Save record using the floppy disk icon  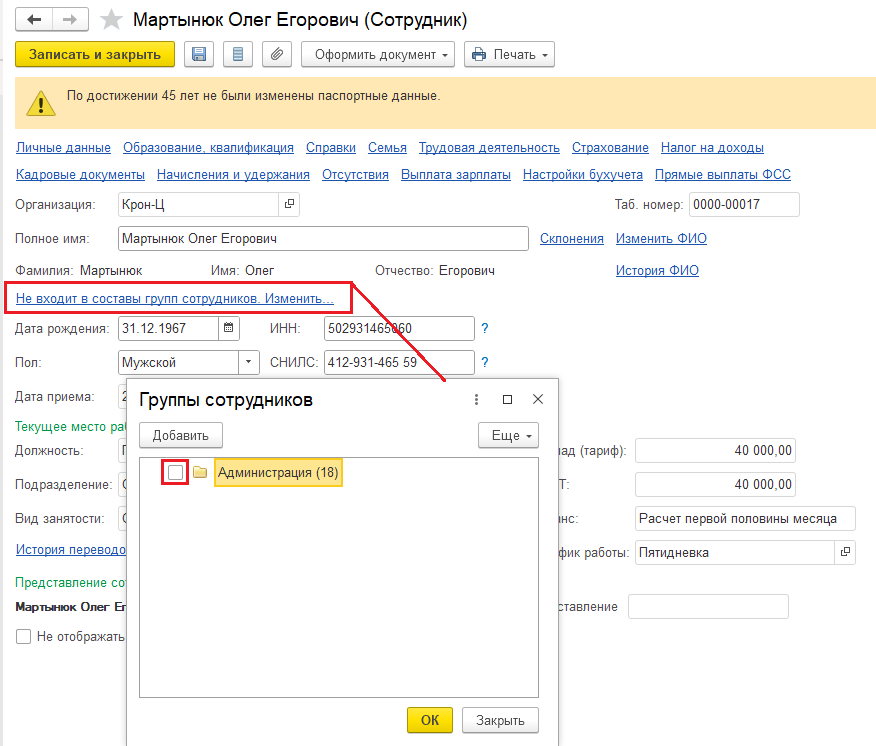[x=198, y=54]
